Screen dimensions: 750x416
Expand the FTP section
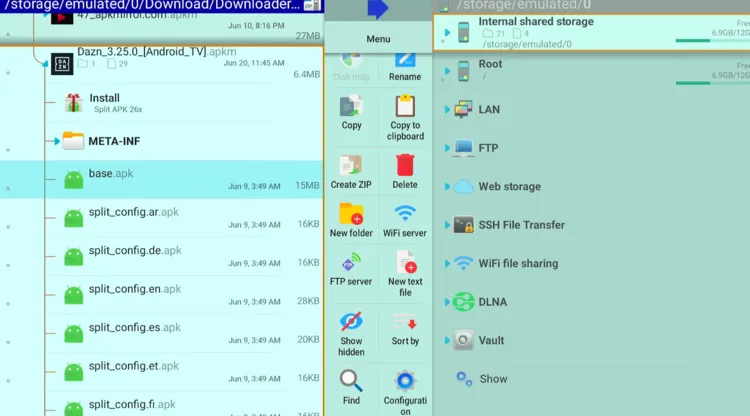coord(447,148)
